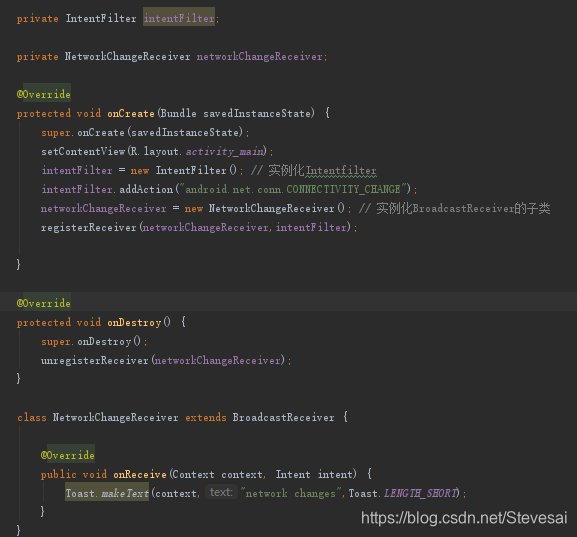Viewport: 577px width, 537px height.
Task: Click the "network changes" string literal
Action: click(291, 493)
